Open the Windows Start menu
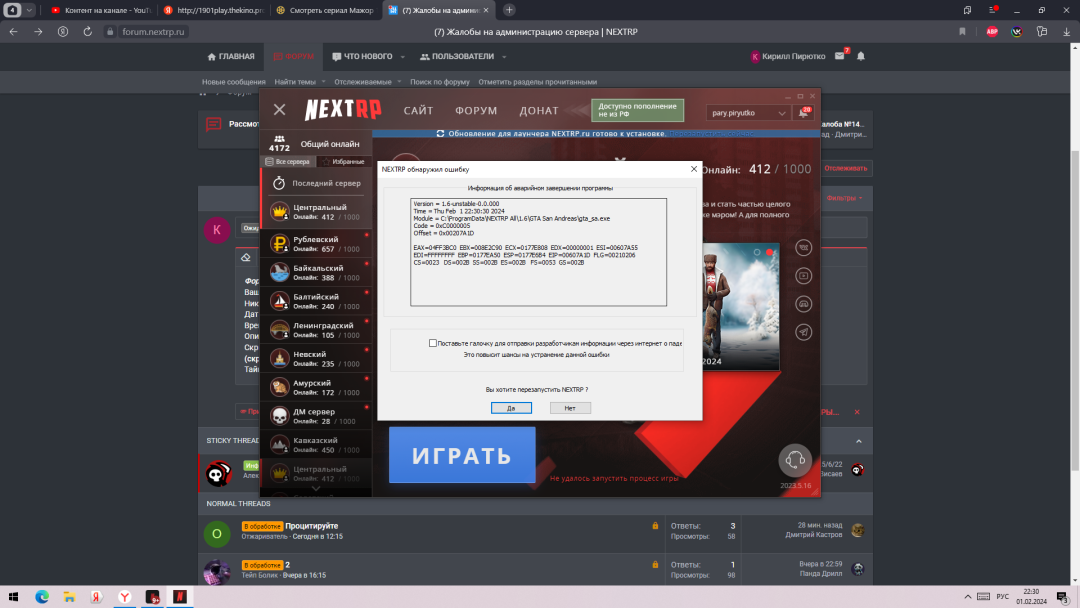 14,597
